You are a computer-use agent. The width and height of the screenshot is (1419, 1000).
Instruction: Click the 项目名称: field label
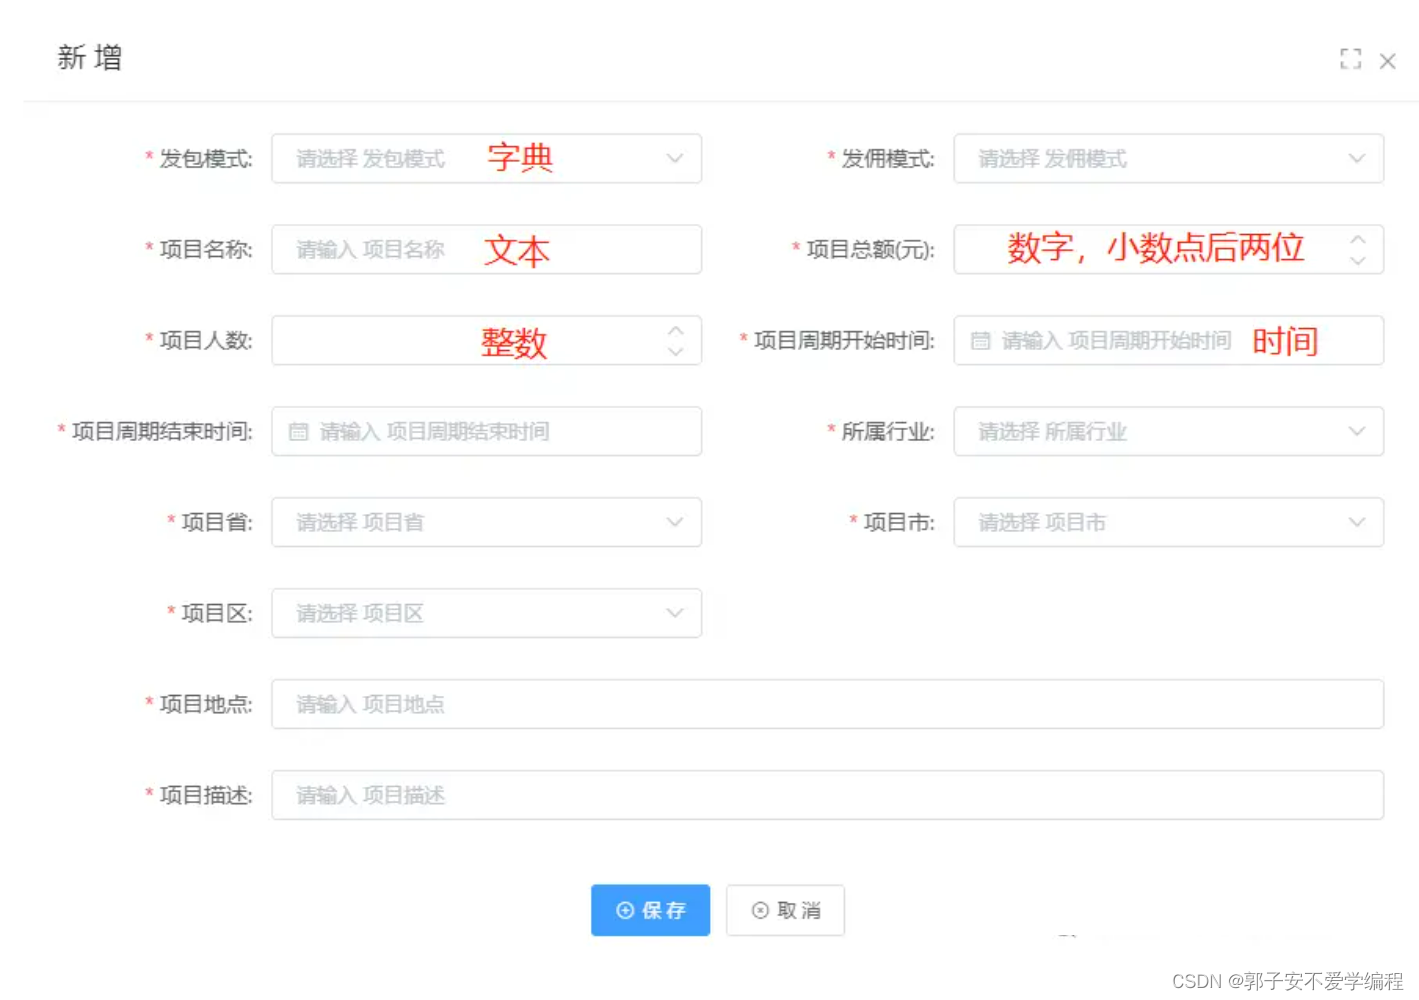205,250
